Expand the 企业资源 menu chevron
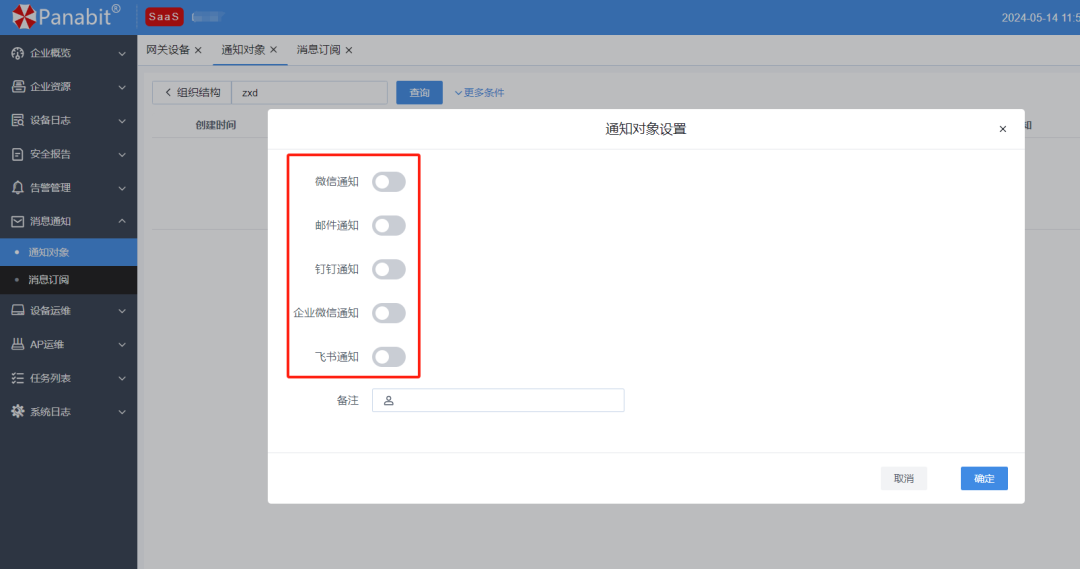The height and width of the screenshot is (569, 1080). pyautogui.click(x=122, y=87)
